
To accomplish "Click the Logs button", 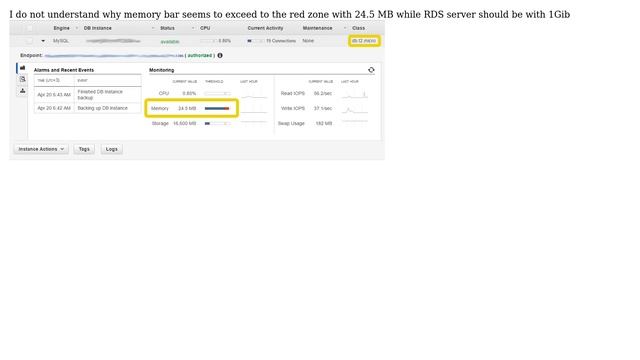I will 111,149.
